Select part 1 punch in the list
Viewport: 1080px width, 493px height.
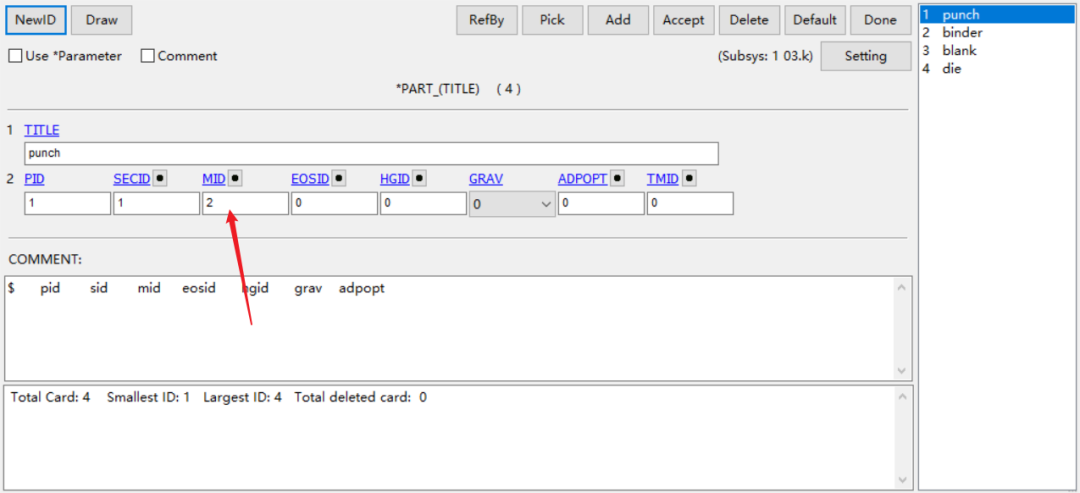pyautogui.click(x=997, y=14)
